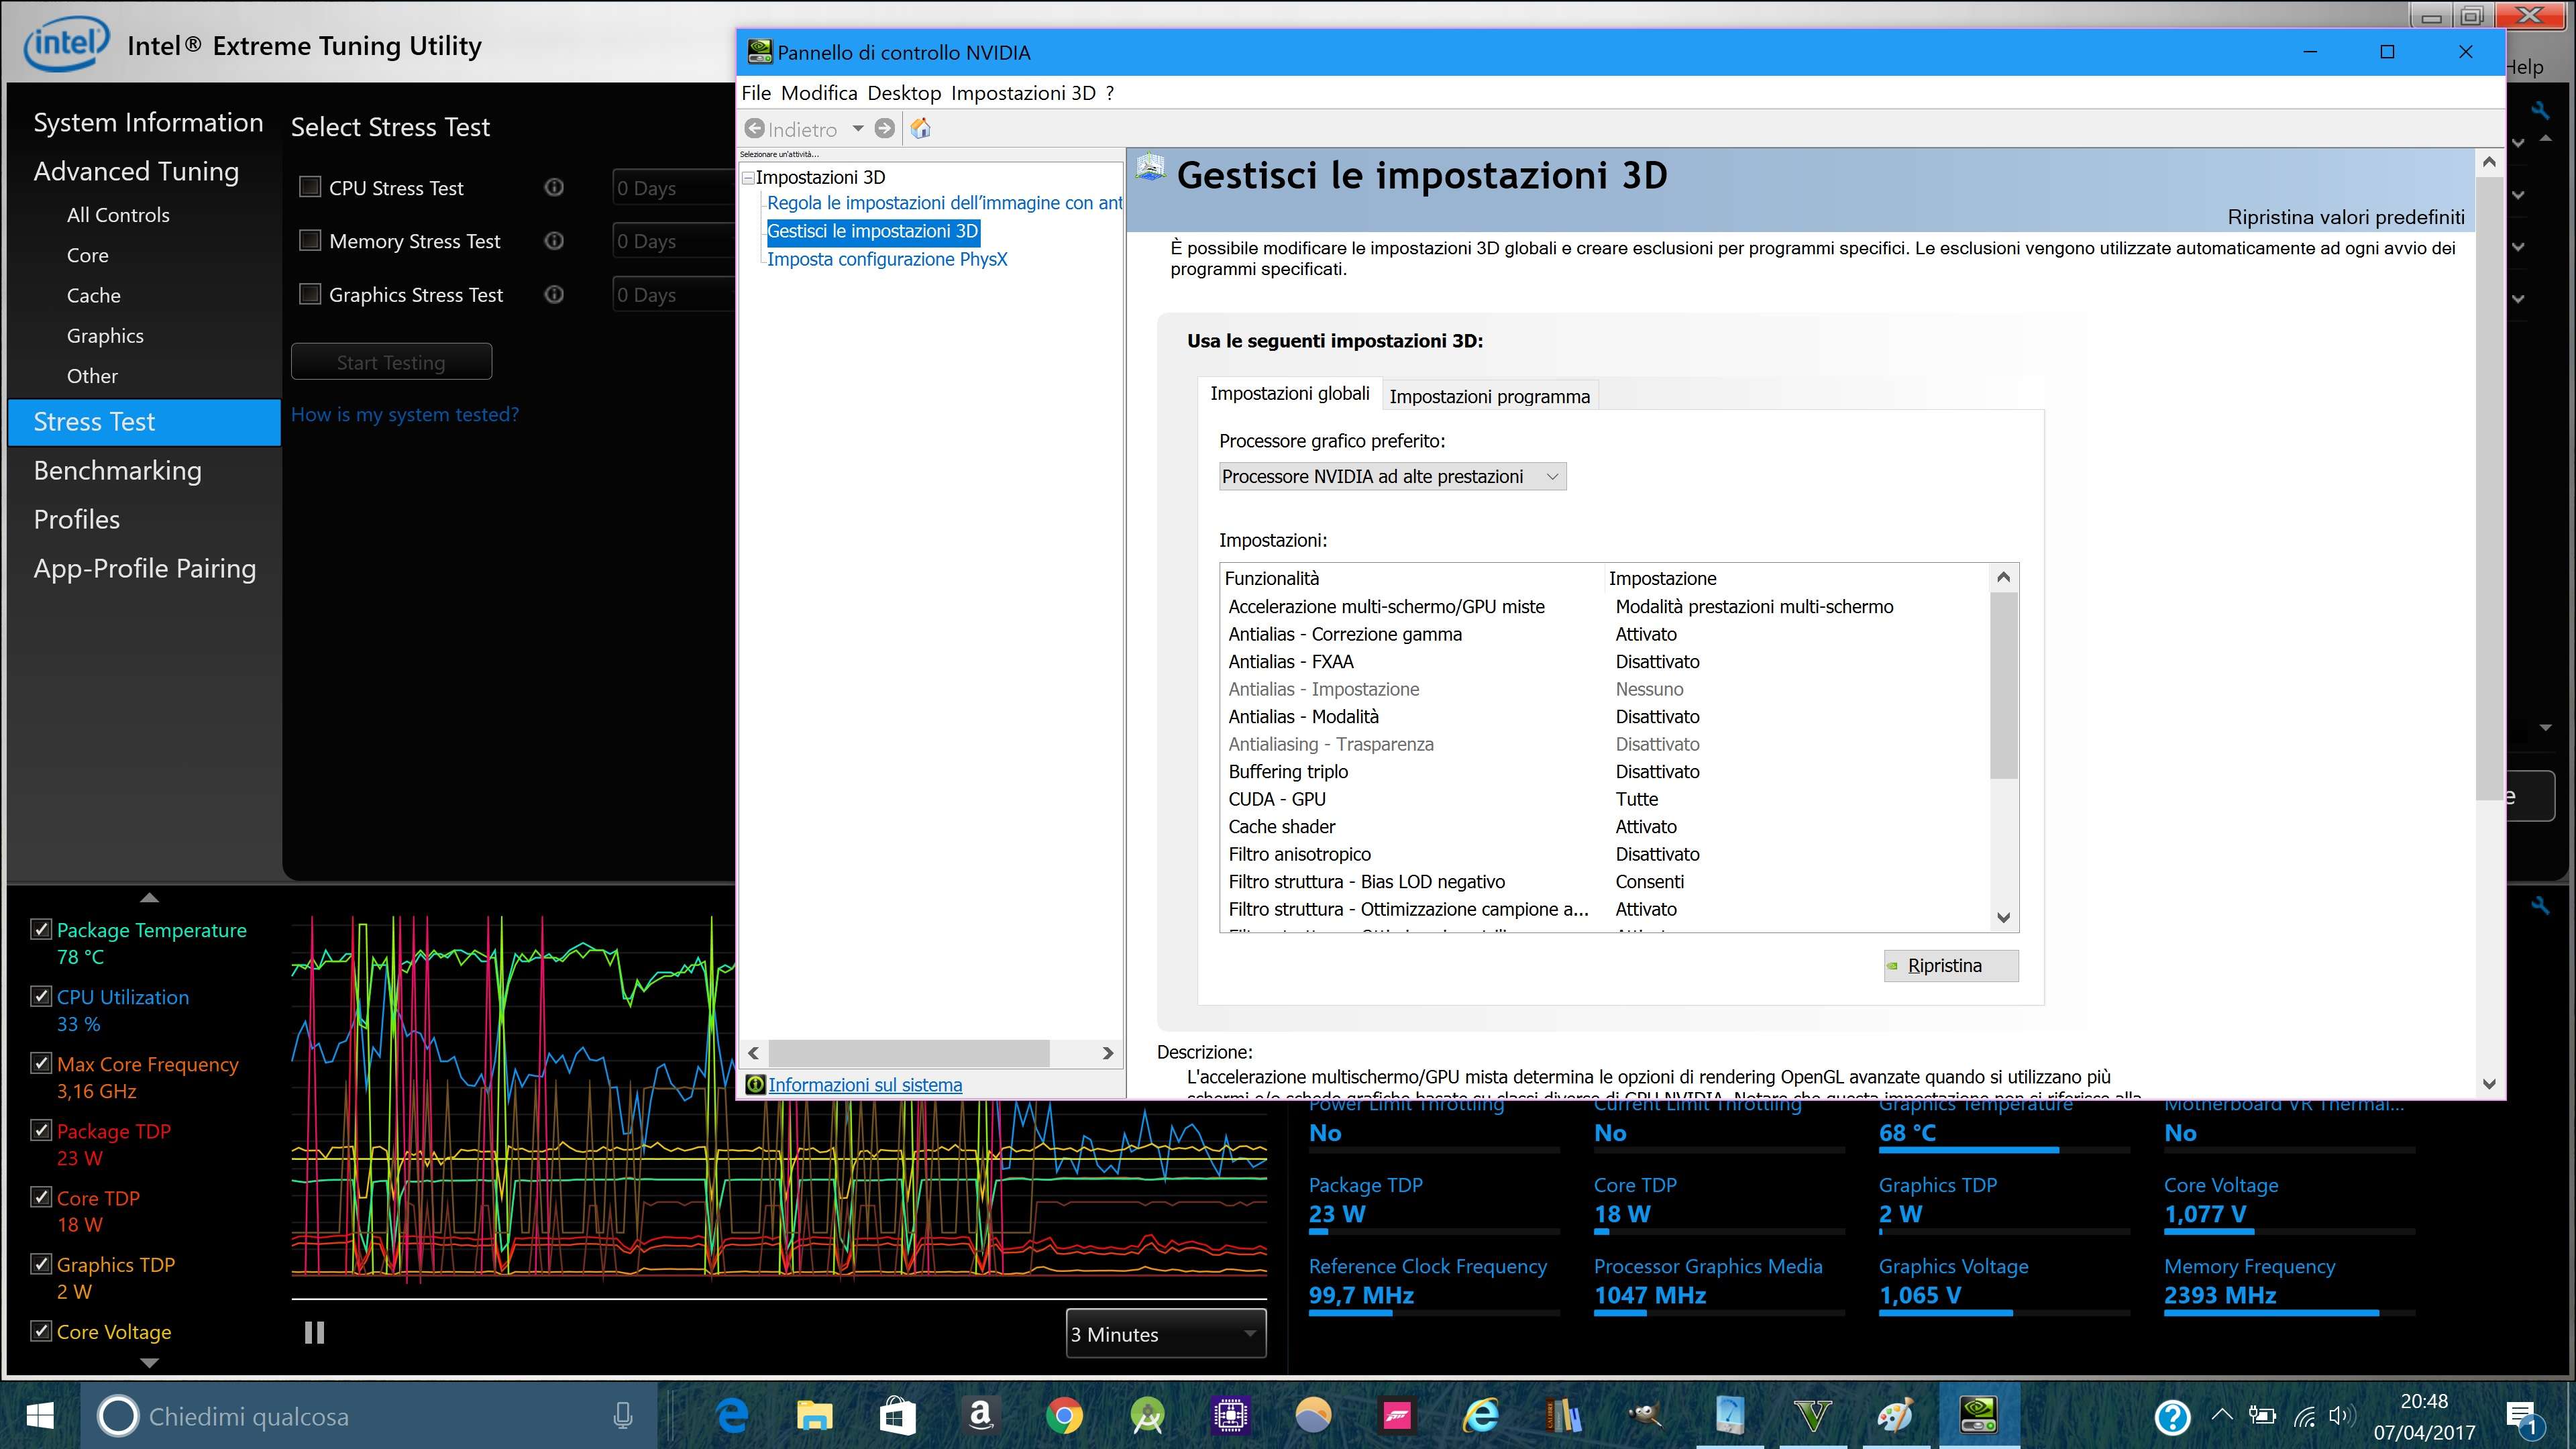Uncheck Package TDP in the graph legend

[41, 1130]
